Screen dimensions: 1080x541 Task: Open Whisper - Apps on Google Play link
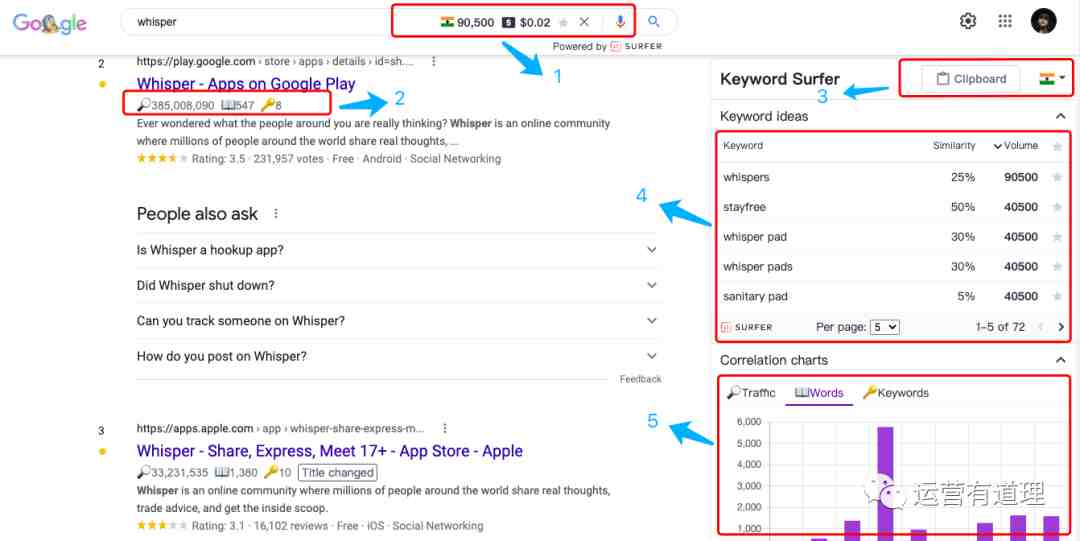pos(246,84)
